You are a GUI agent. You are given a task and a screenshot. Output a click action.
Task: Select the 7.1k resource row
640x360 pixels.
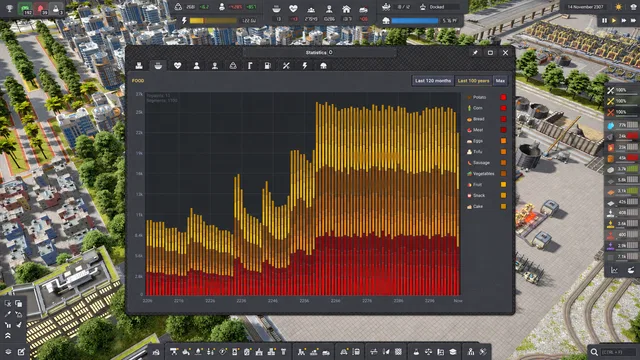tap(622, 256)
